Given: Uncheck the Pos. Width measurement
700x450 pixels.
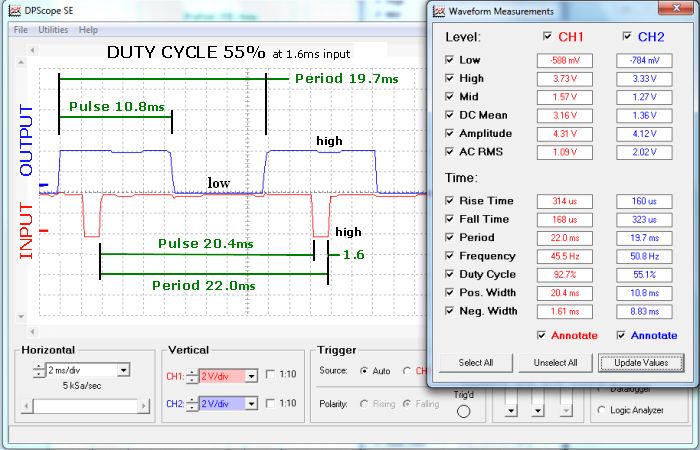Looking at the screenshot, I should click(450, 292).
